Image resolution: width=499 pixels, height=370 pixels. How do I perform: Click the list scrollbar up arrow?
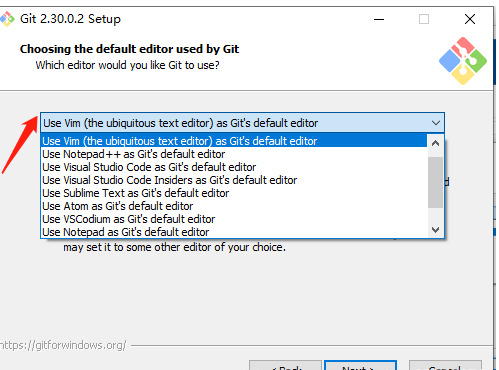435,143
